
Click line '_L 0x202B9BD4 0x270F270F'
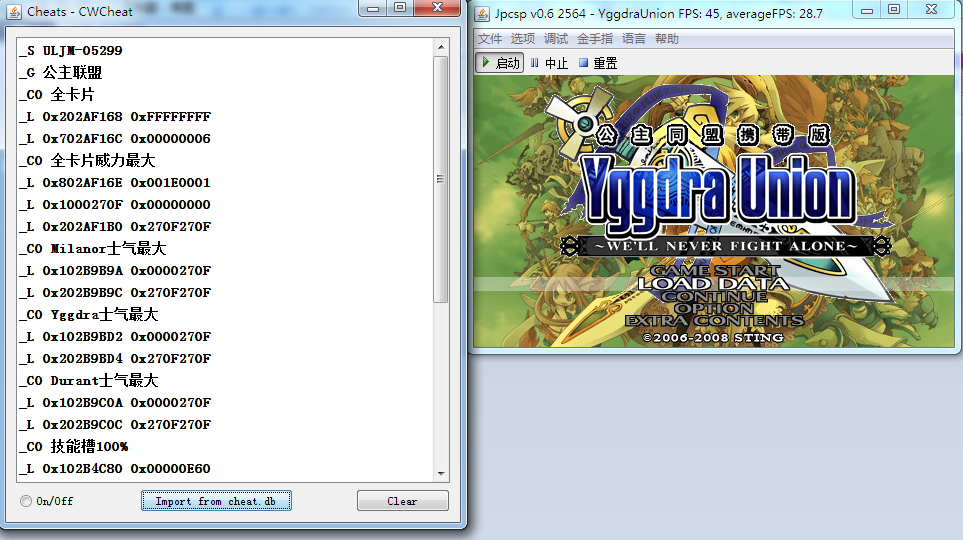click(x=115, y=359)
